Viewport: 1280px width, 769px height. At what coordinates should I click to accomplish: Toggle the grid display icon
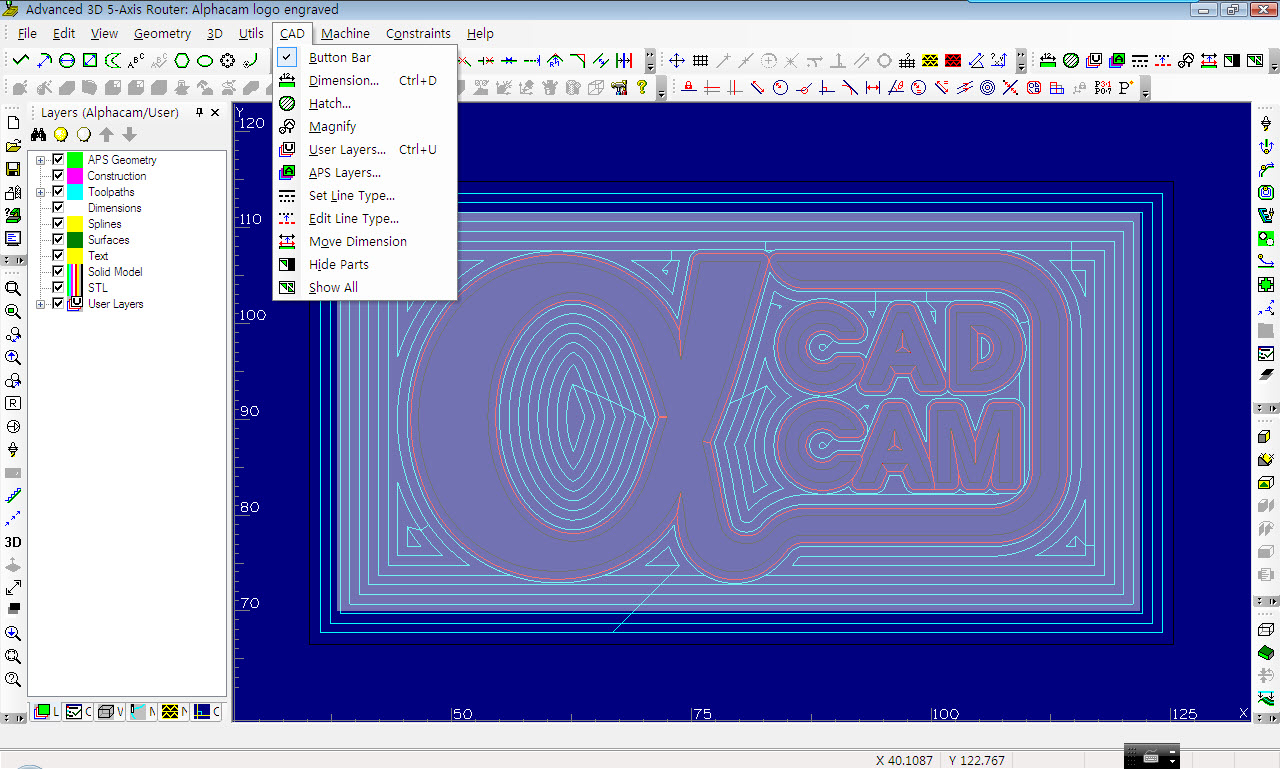pos(700,60)
